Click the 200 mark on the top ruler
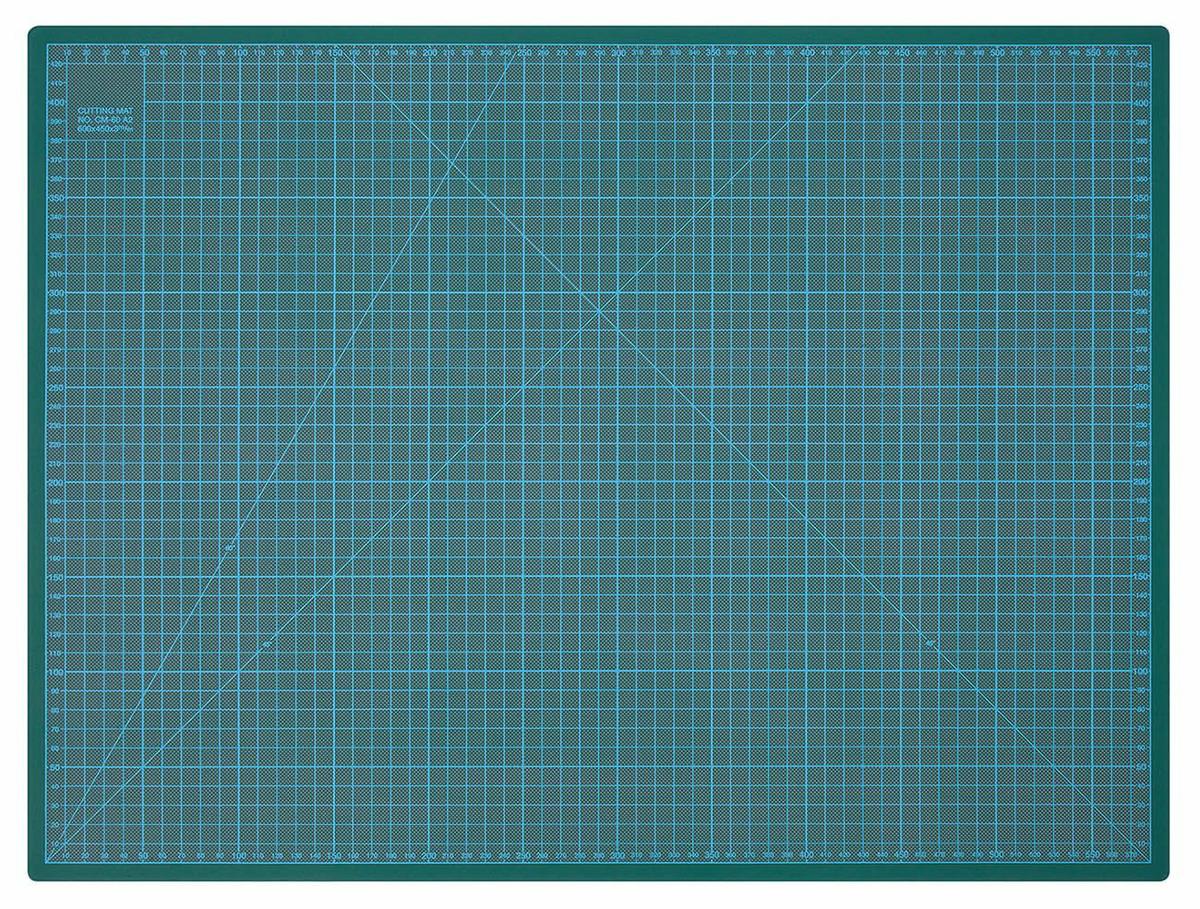Screen dimensions: 1200x909 pyautogui.click(x=430, y=51)
